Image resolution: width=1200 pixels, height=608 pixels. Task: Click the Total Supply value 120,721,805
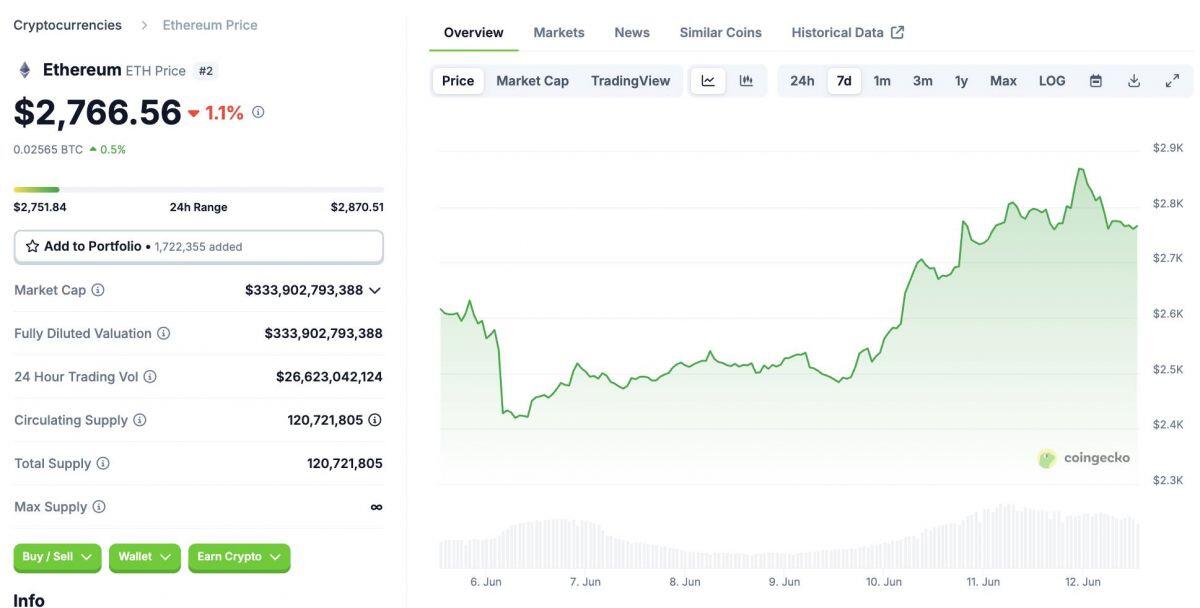coord(345,463)
